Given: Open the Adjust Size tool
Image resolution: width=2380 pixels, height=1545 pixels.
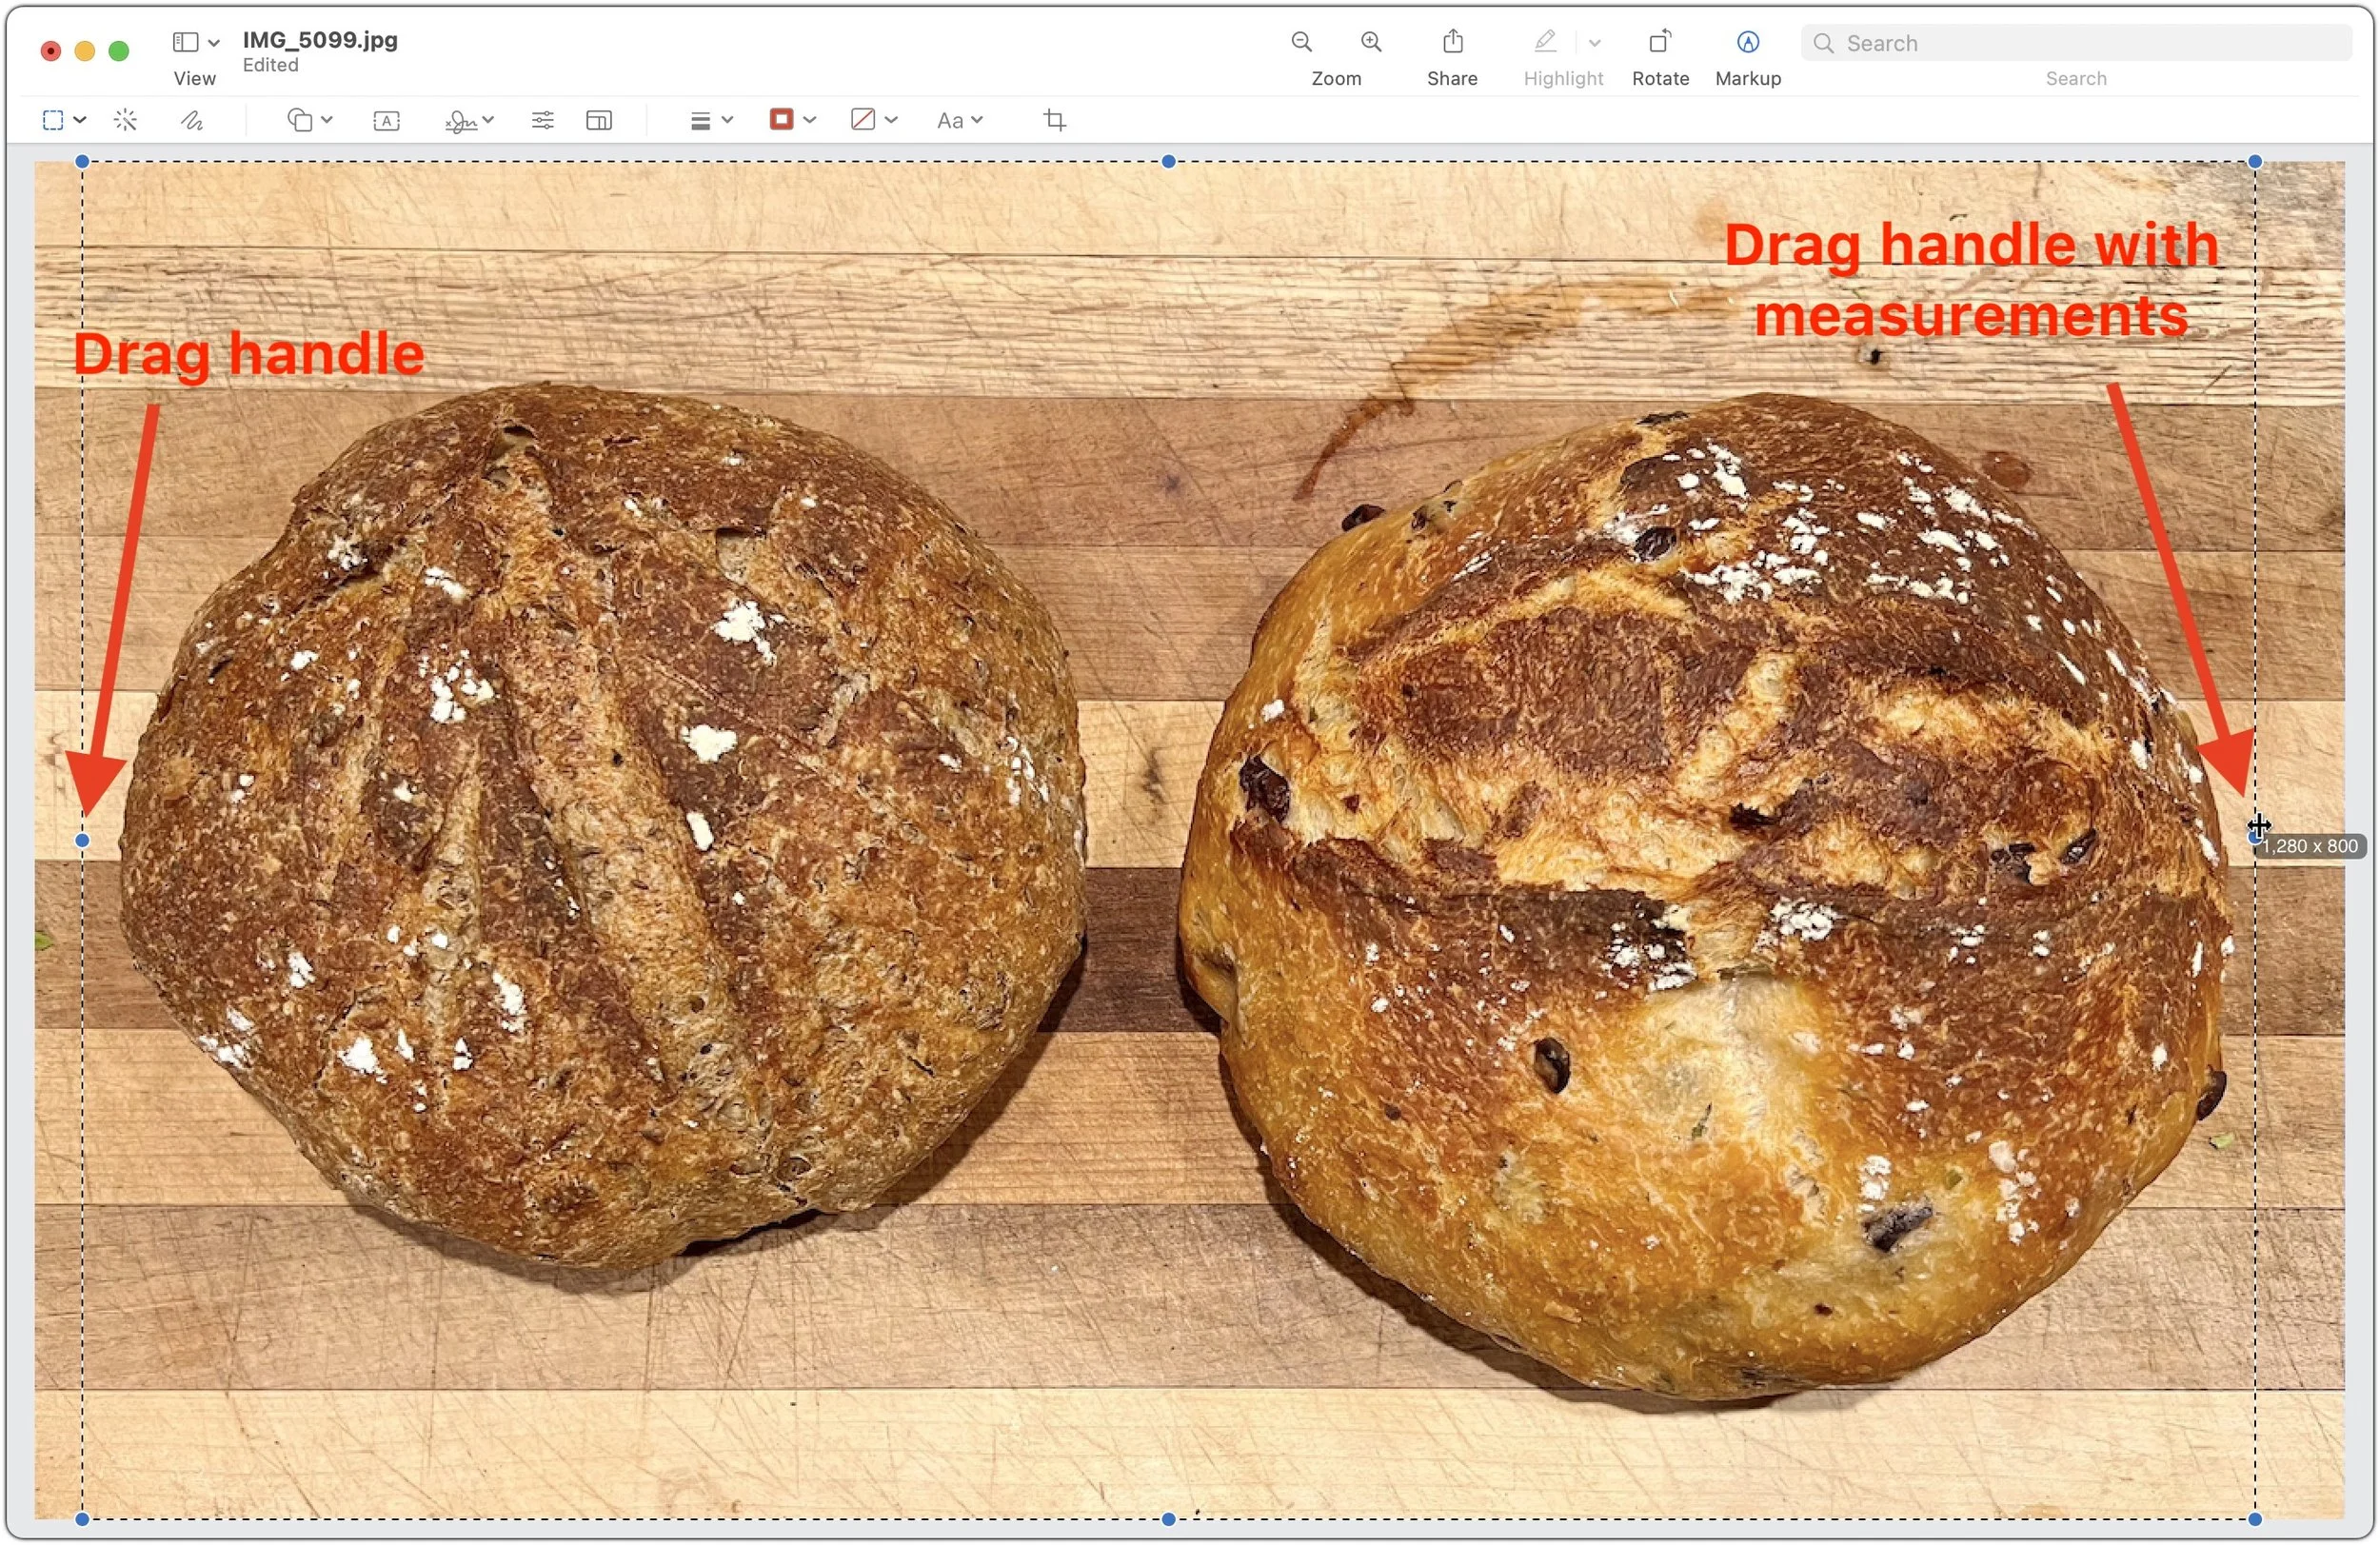Looking at the screenshot, I should pyautogui.click(x=599, y=121).
